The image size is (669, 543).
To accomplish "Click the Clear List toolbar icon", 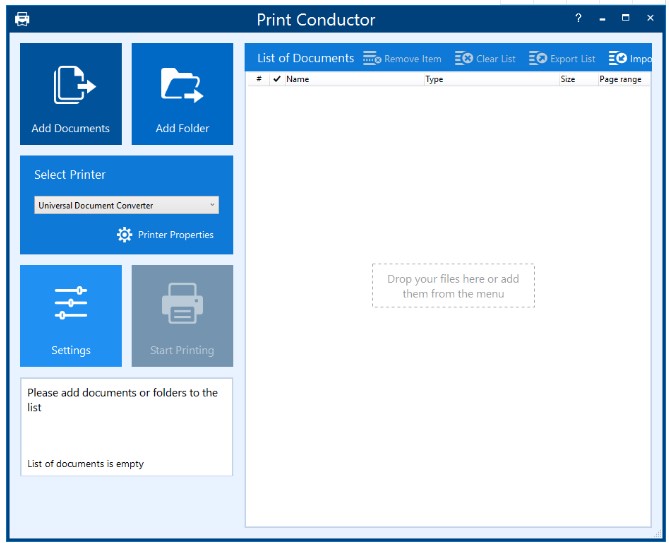I will pos(464,59).
